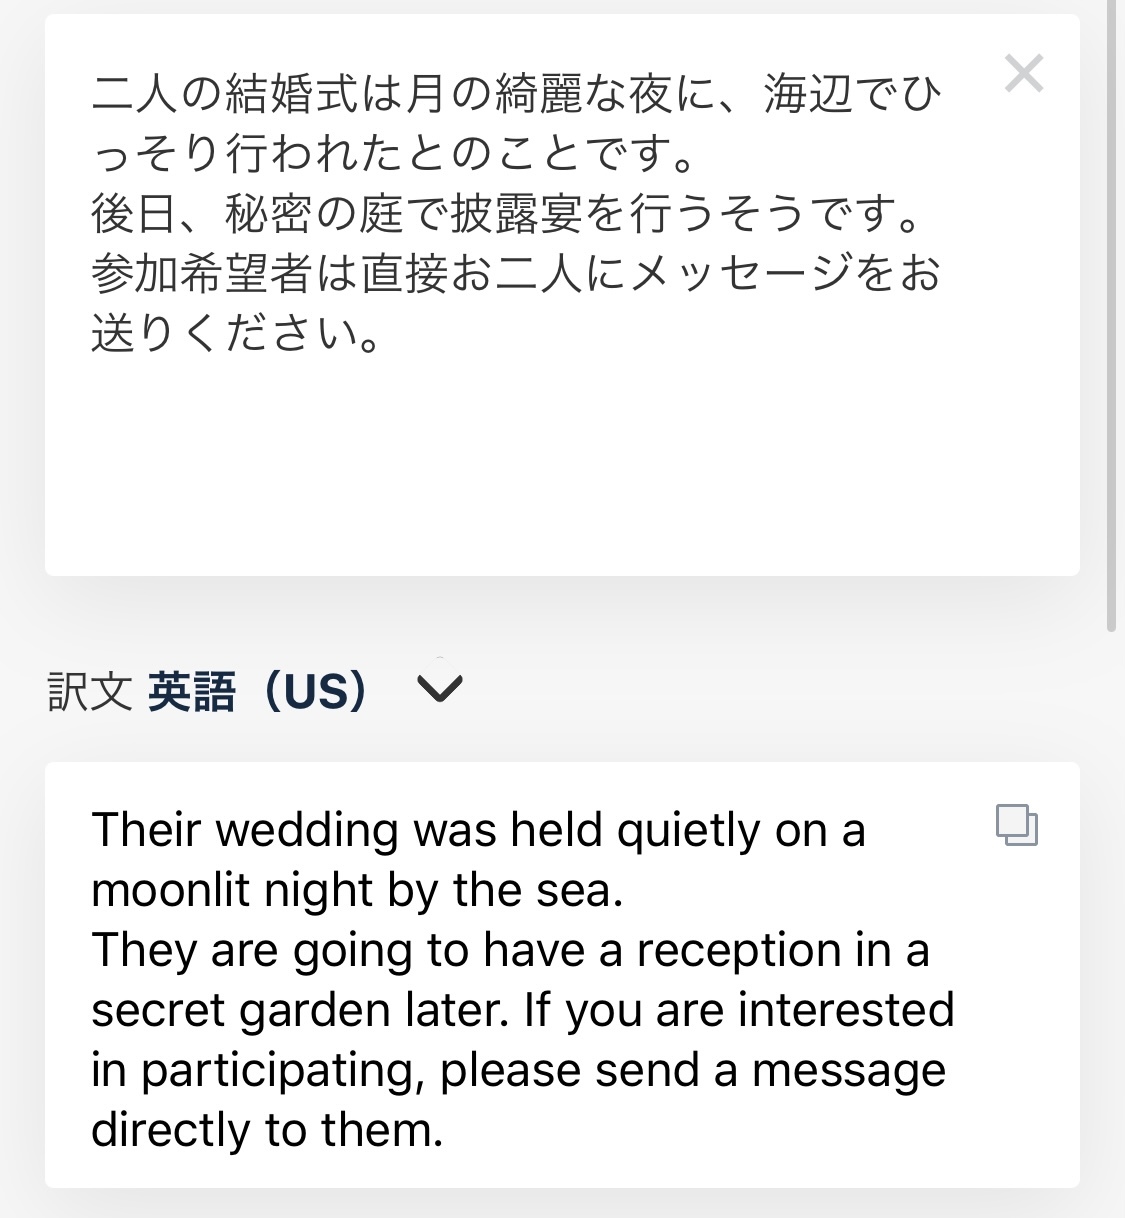The height and width of the screenshot is (1218, 1125).
Task: Click the line starting 参加希望者は
Action: (515, 274)
